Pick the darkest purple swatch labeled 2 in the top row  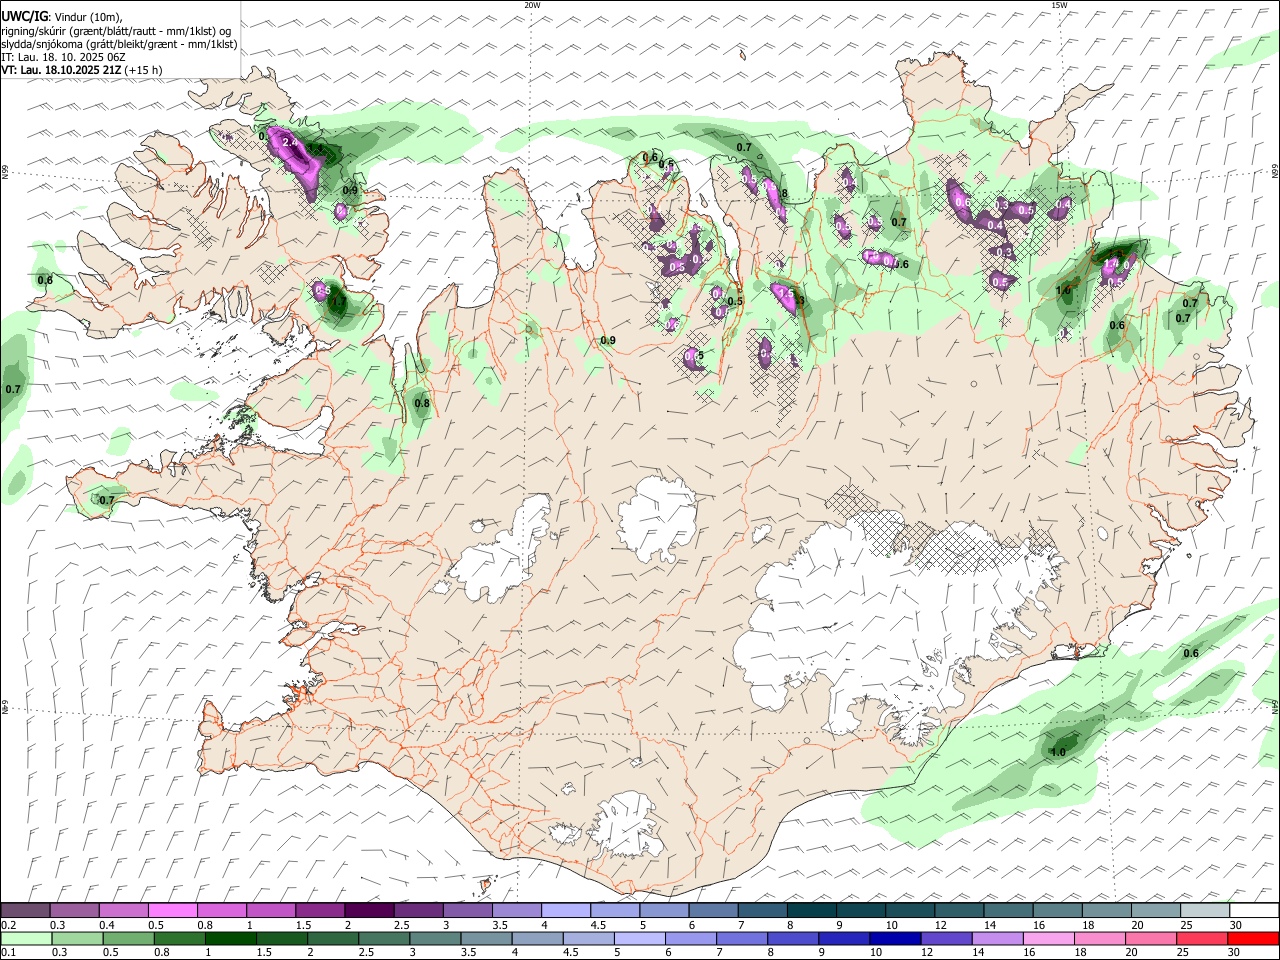(369, 910)
